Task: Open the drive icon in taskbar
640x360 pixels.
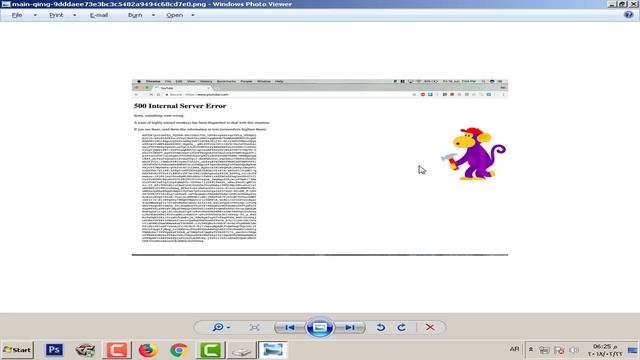Action: [242, 351]
